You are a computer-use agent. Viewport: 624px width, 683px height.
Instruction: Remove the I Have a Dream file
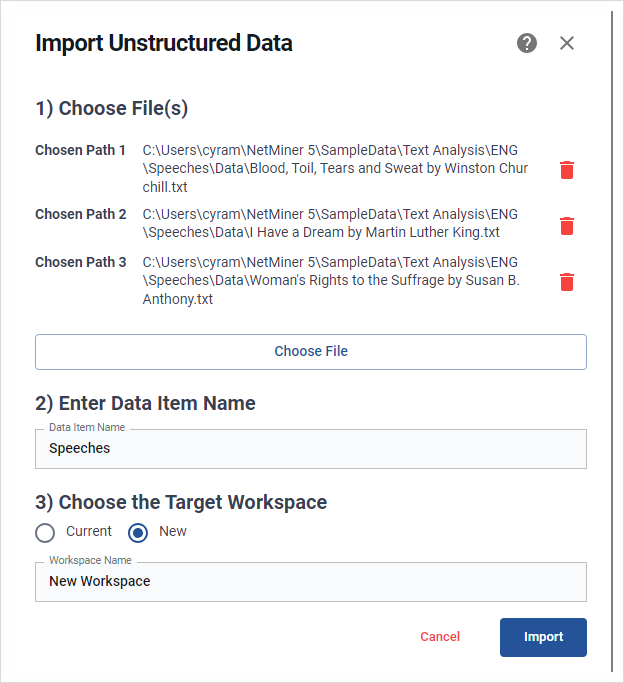(x=567, y=226)
